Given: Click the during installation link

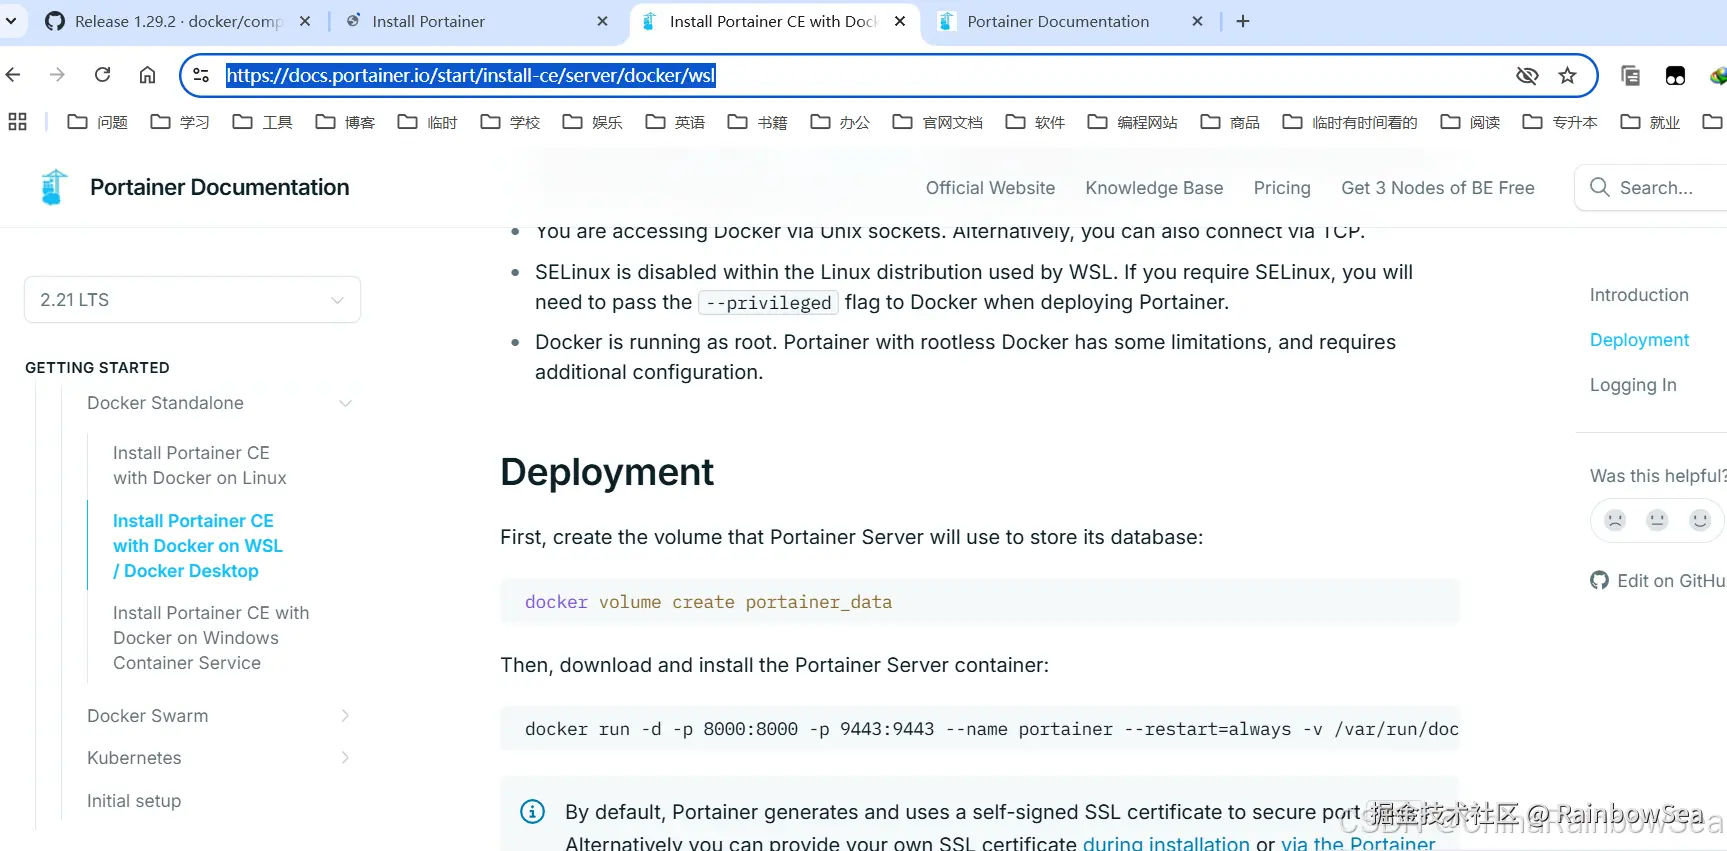Looking at the screenshot, I should [x=1166, y=843].
